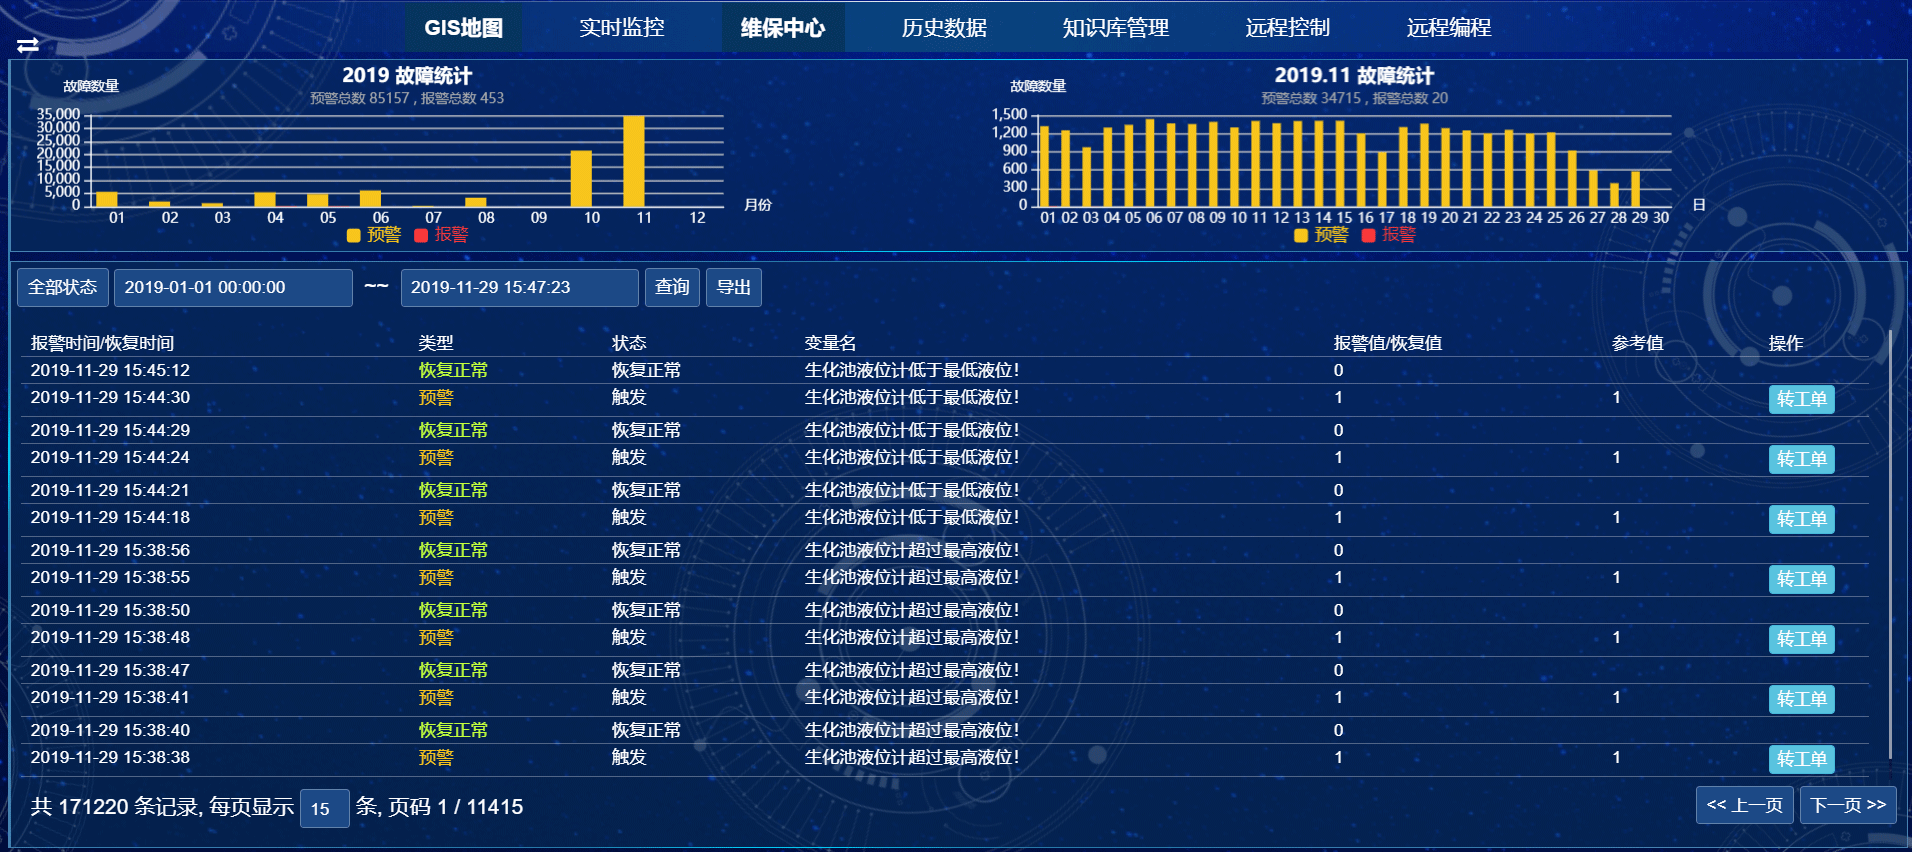This screenshot has height=852, width=1912.
Task: Click 转工单 for the 15:44:30 alert
Action: click(1801, 399)
